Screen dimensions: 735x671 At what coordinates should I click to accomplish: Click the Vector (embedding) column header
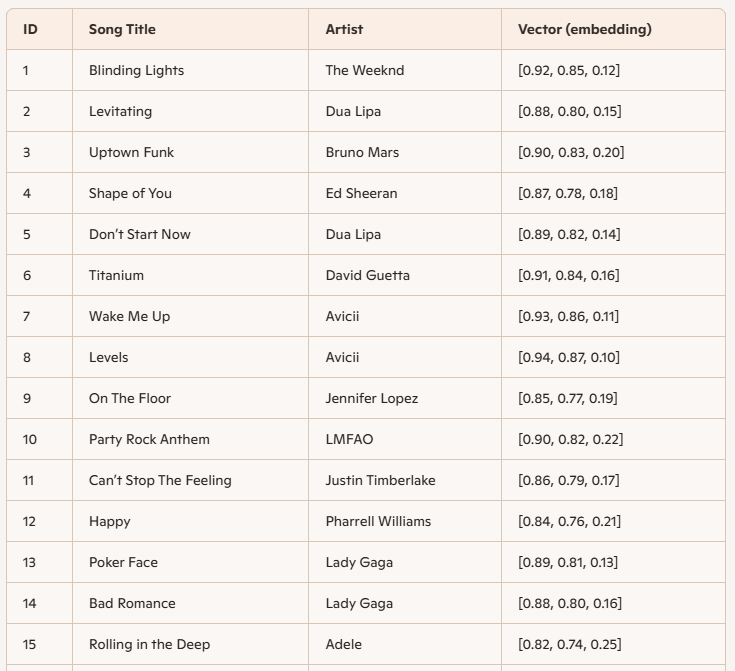point(584,29)
